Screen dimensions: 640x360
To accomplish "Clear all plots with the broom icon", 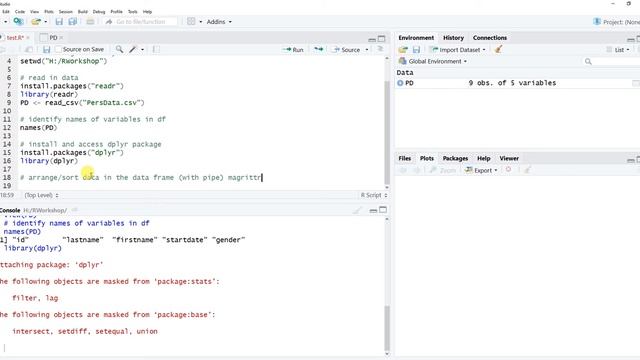I will pos(527,170).
